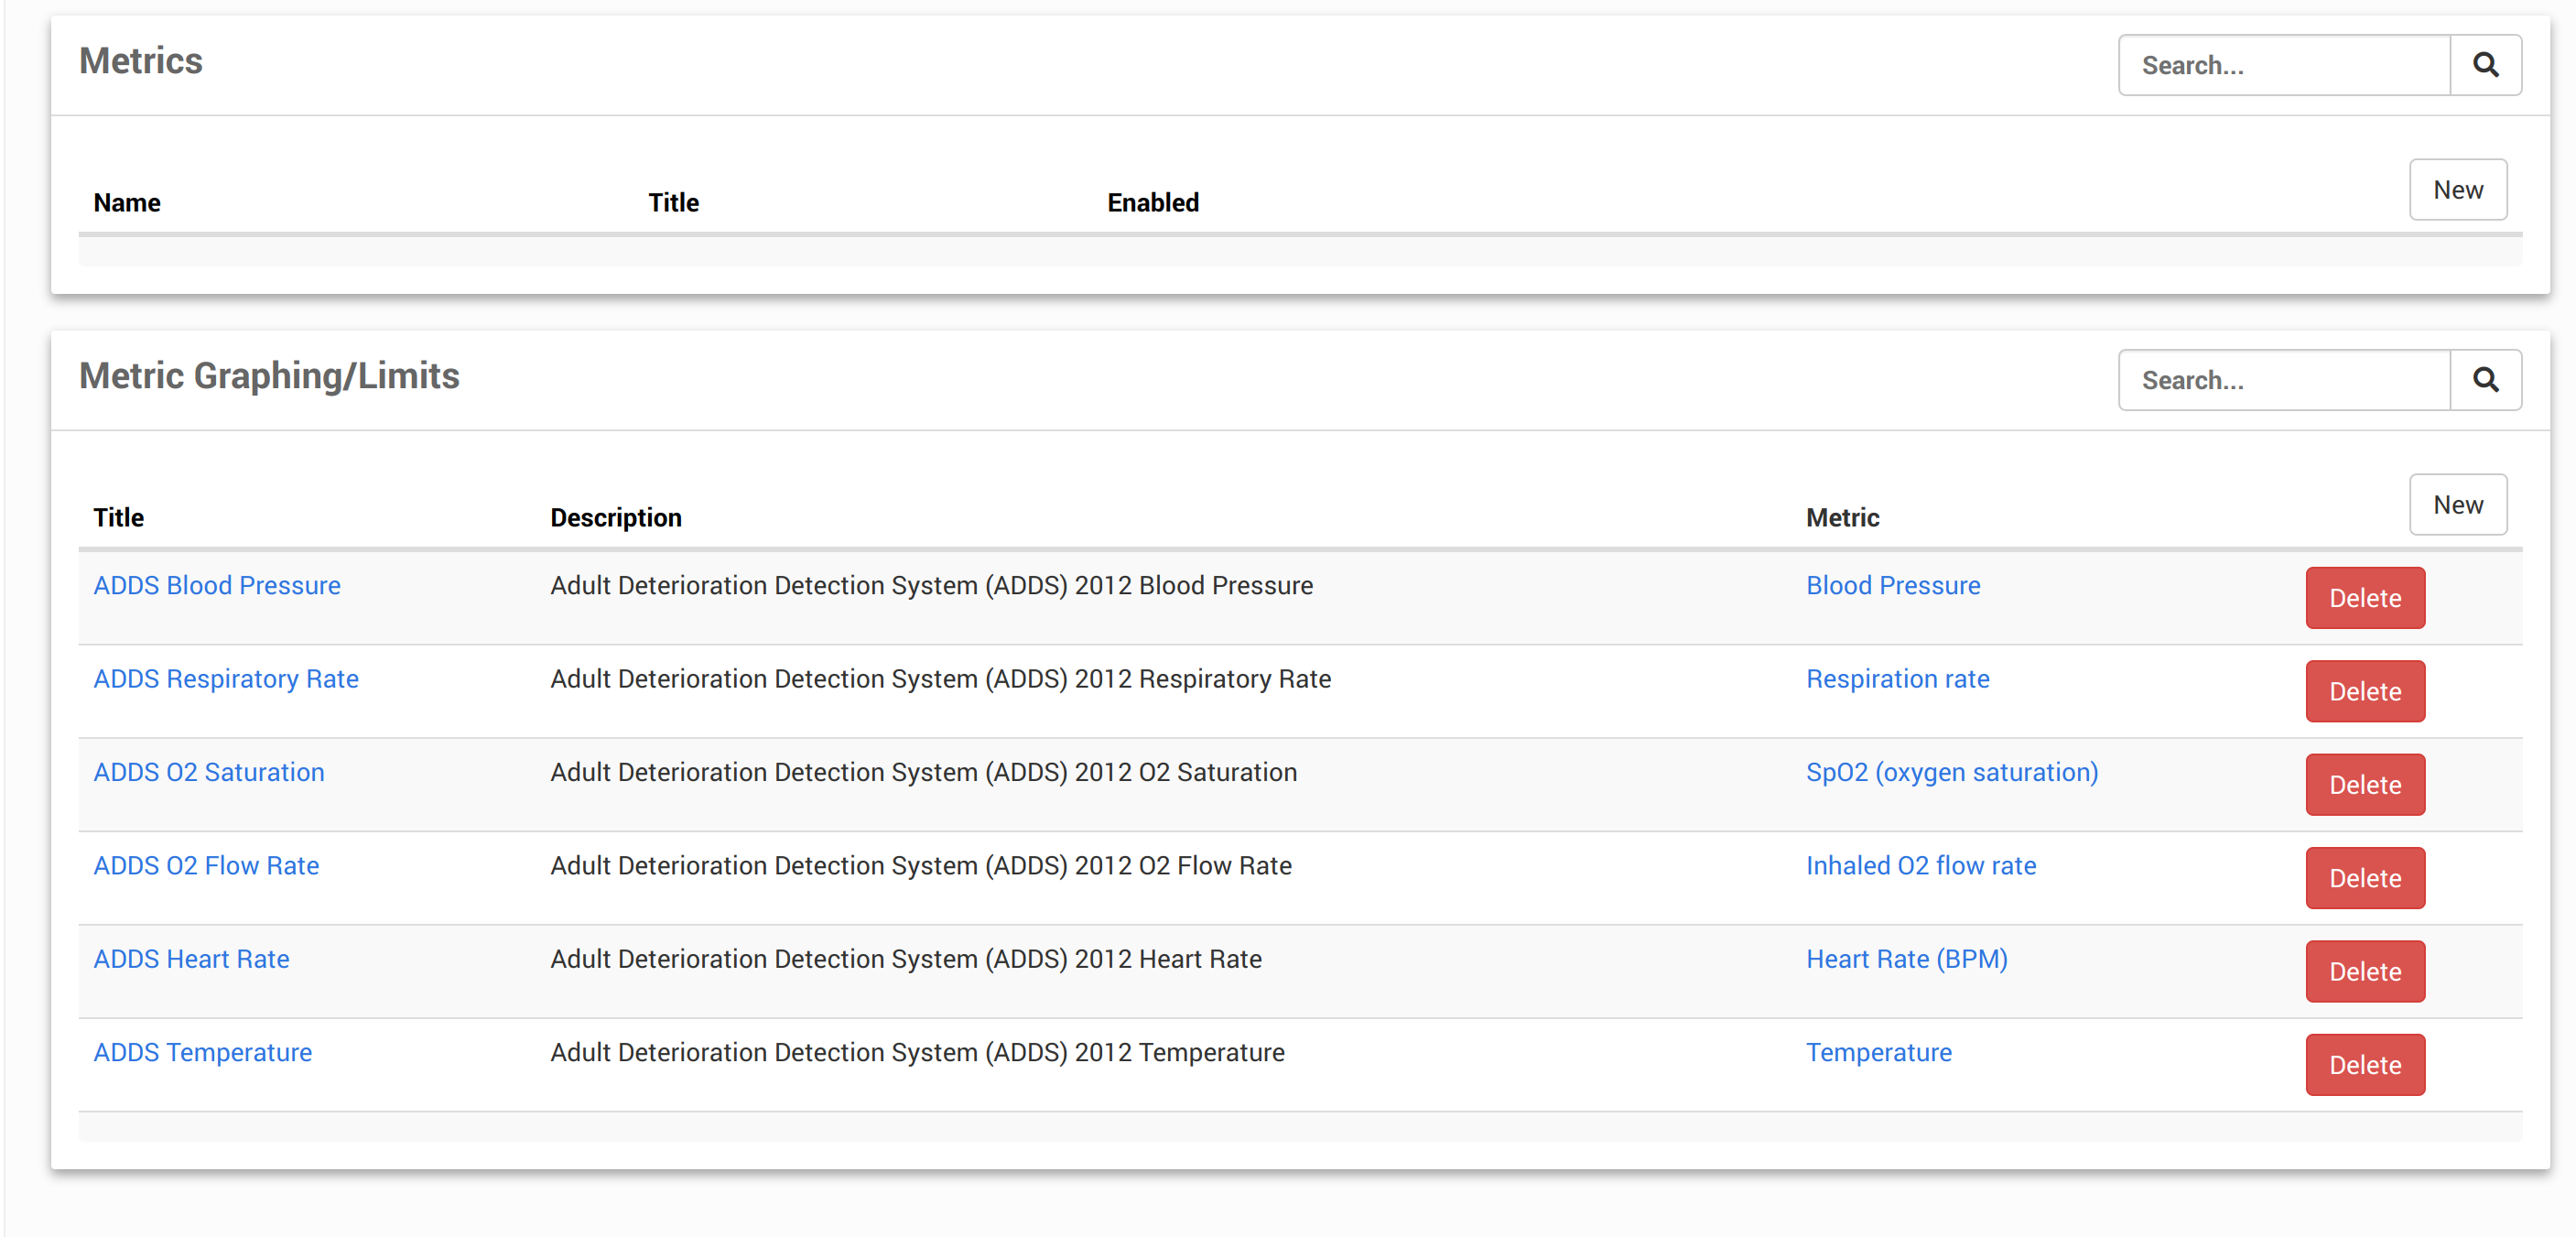Open ADDS O2 Flow Rate entry
The width and height of the screenshot is (2576, 1237).
click(206, 865)
